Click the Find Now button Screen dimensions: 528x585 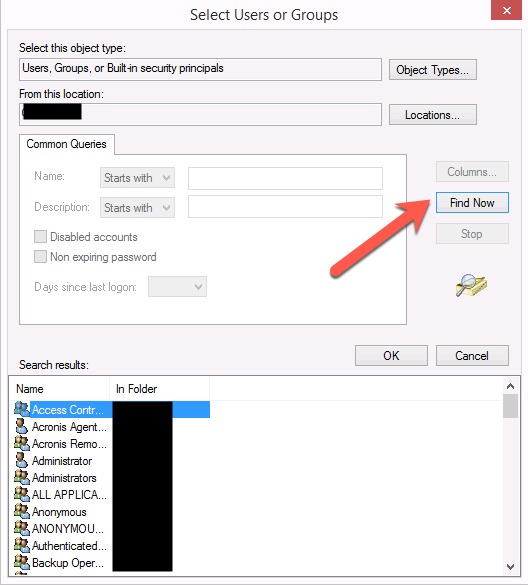tap(472, 203)
